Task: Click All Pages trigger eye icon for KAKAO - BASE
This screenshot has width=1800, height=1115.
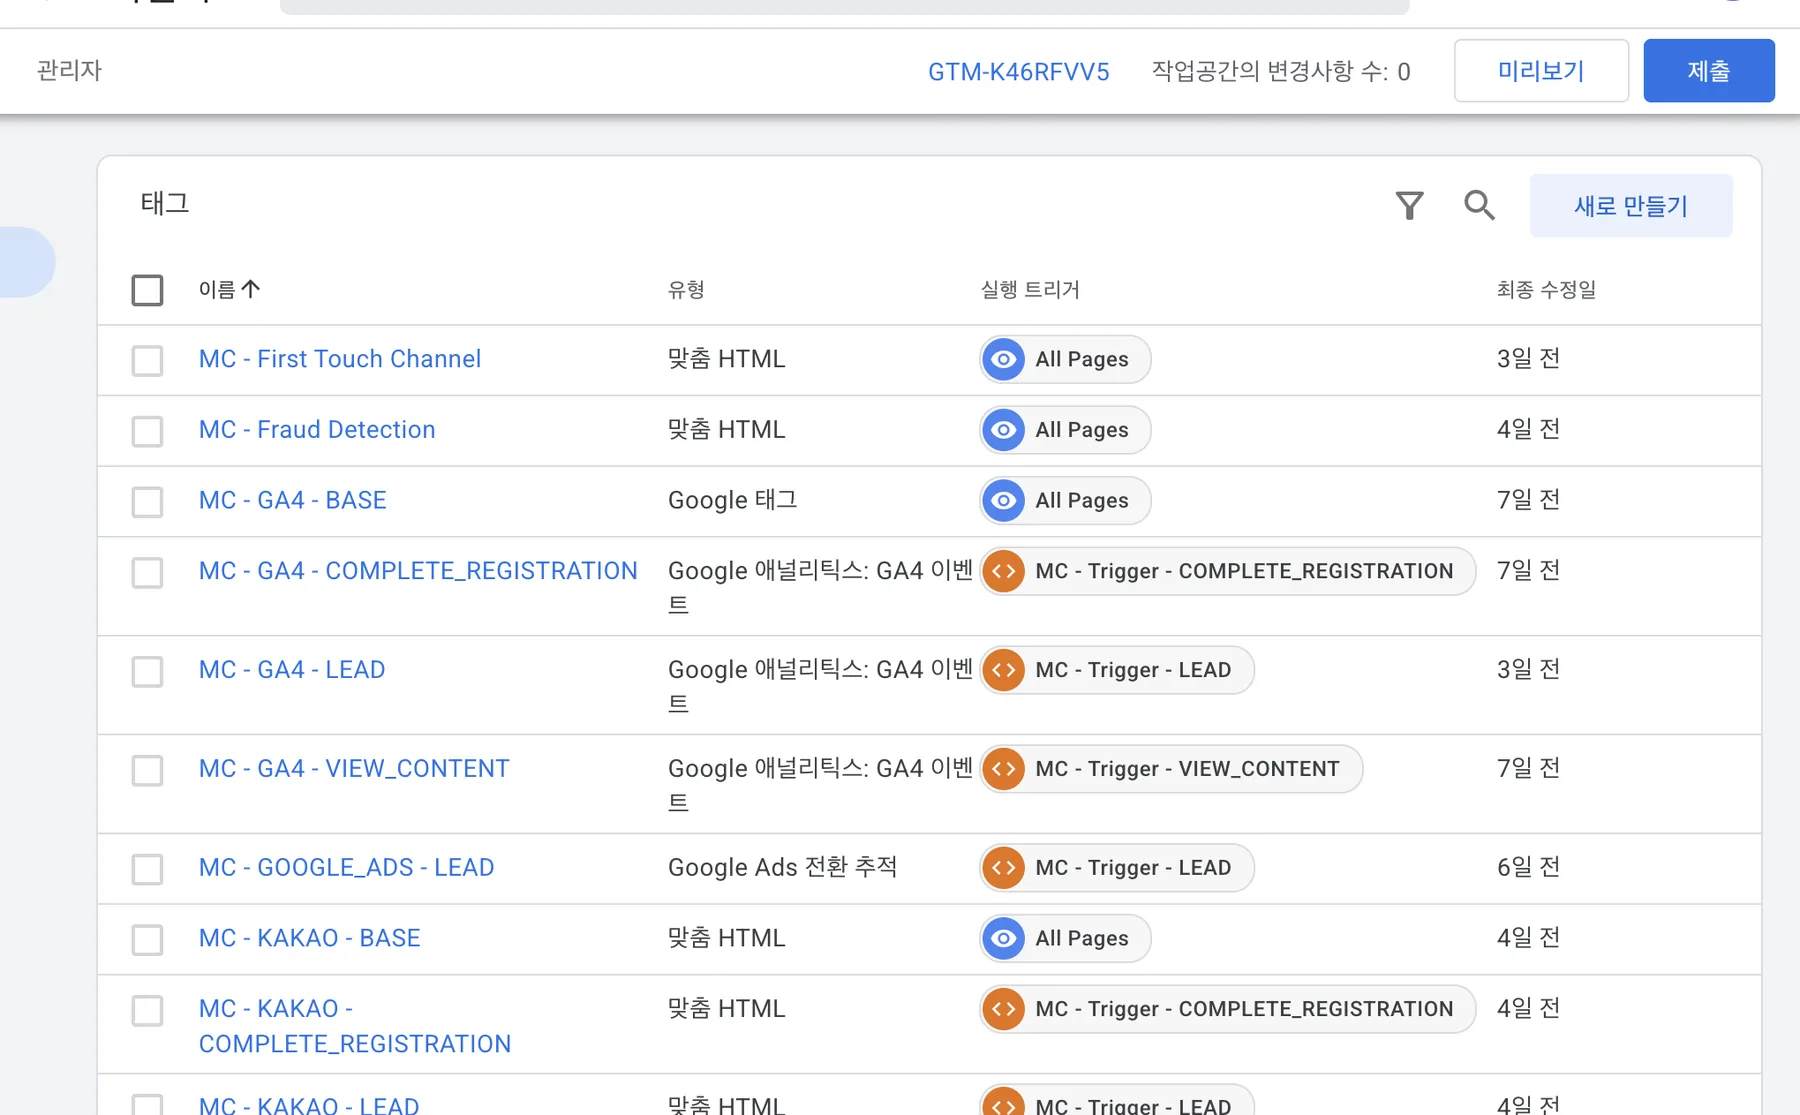Action: [1003, 938]
